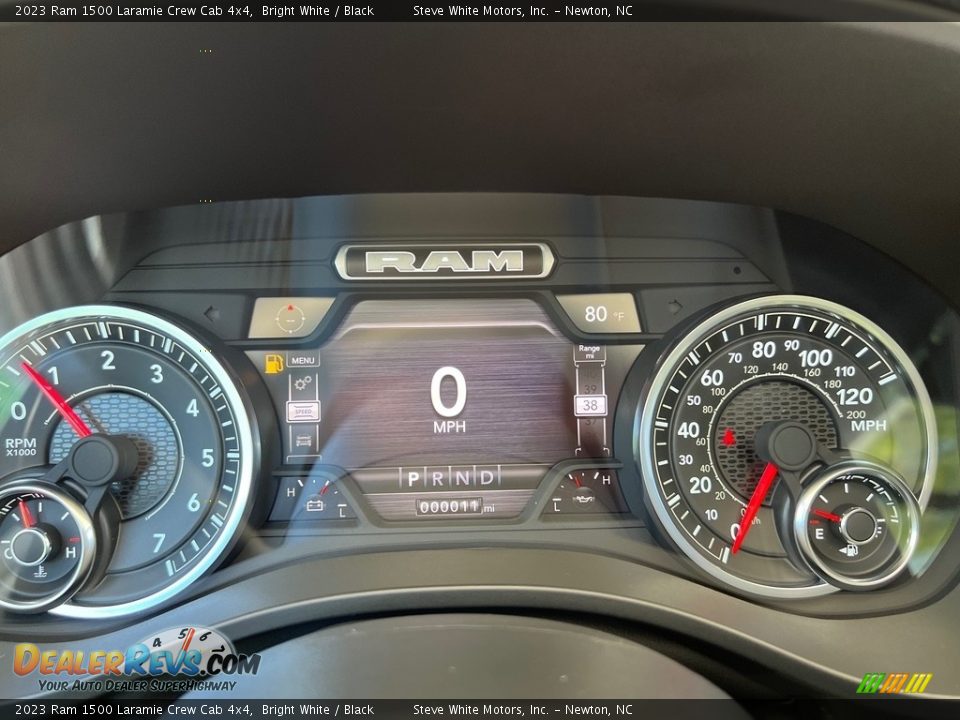Tap the oil pressure gauge icon
The width and height of the screenshot is (960, 720).
[x=582, y=500]
